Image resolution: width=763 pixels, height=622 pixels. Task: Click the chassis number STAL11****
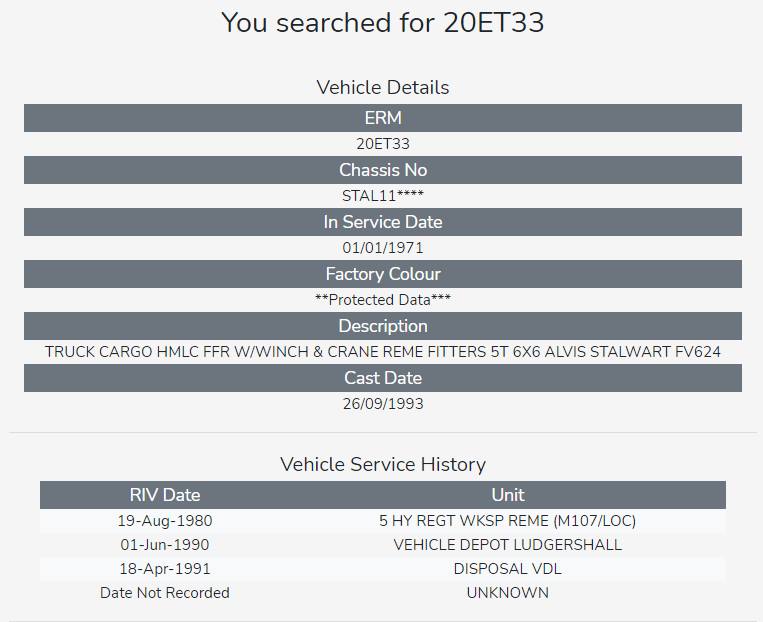point(382,196)
